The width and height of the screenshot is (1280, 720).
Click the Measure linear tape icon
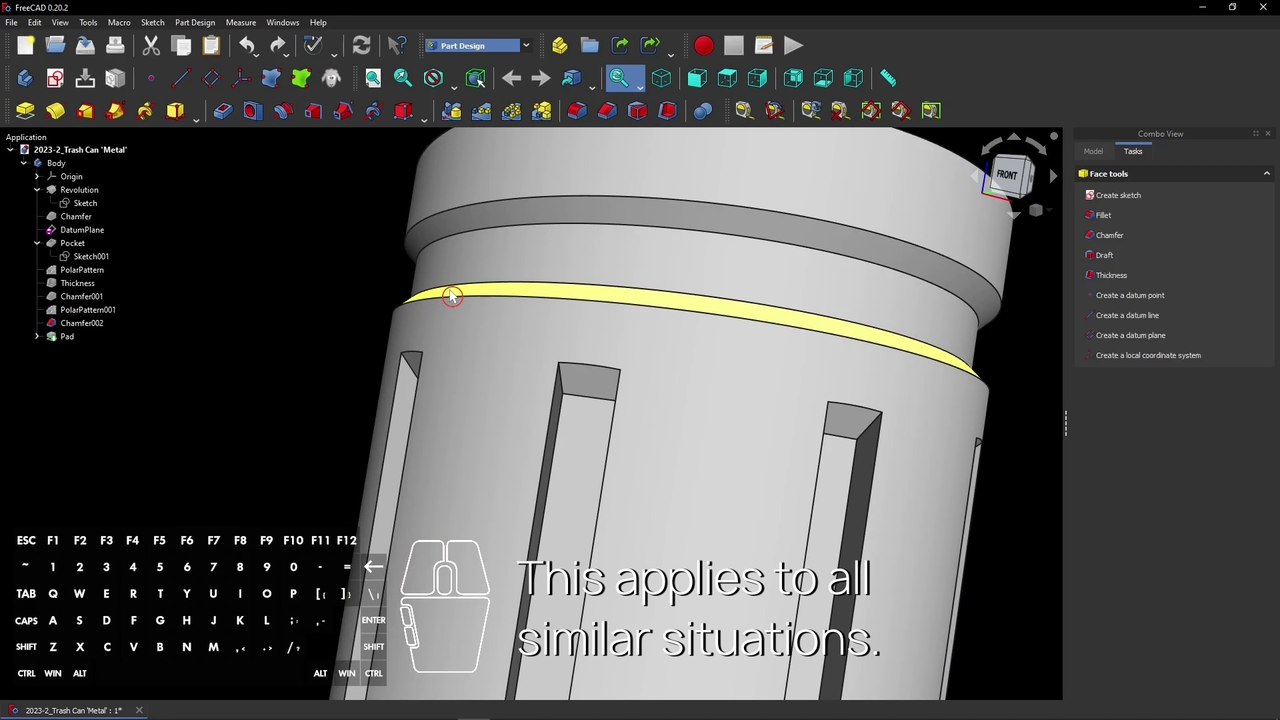pyautogui.click(x=744, y=111)
